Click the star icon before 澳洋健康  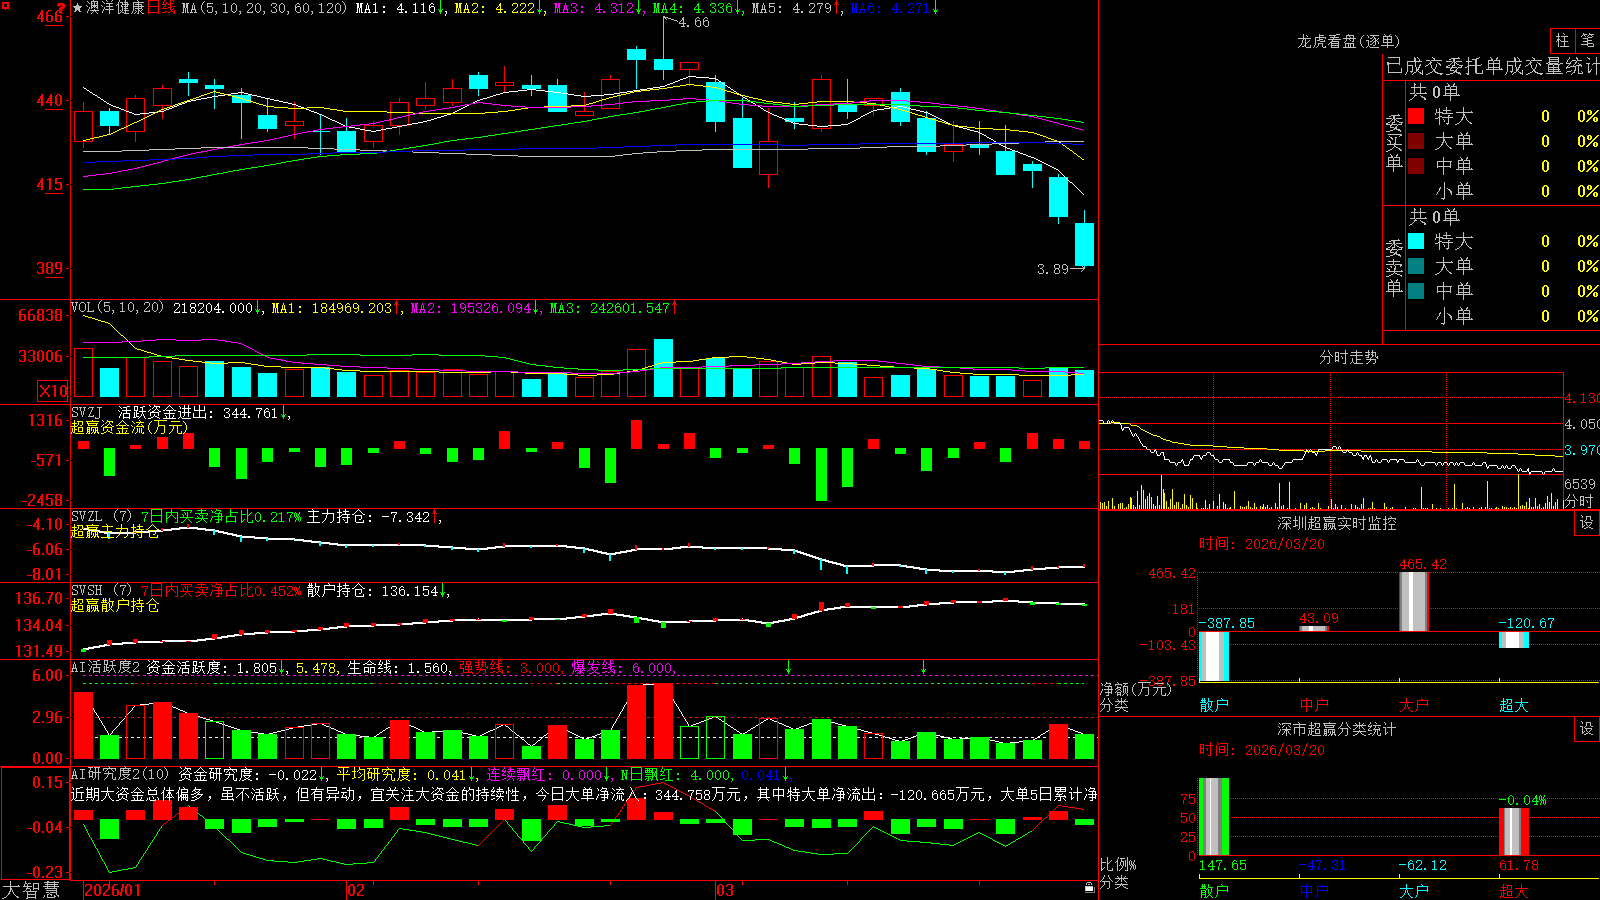coord(78,8)
